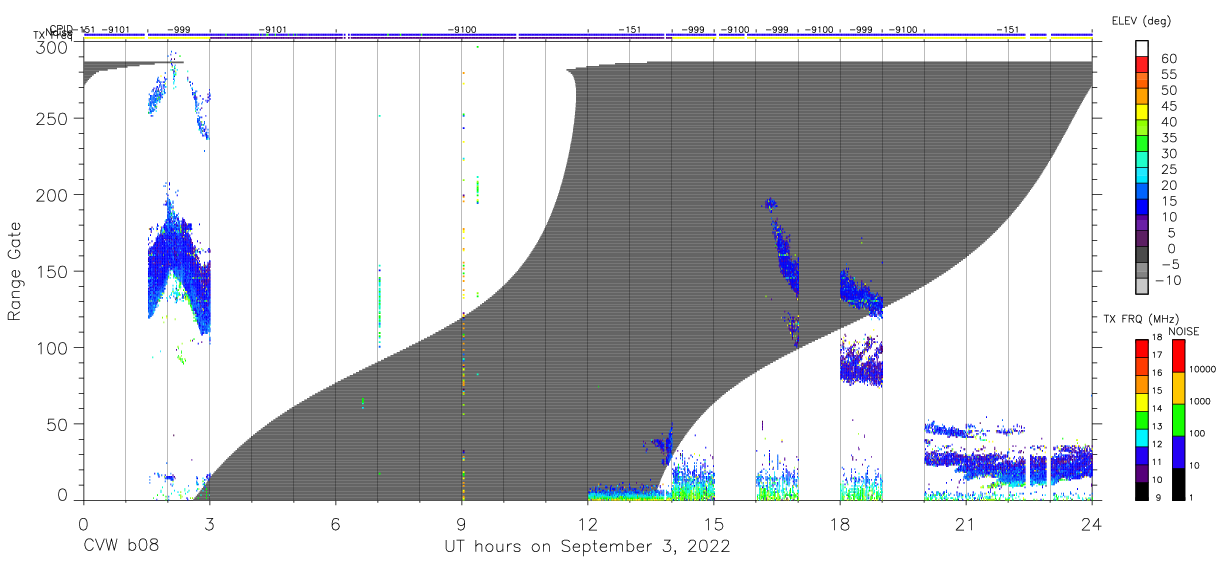Select the black bottom block of NOISE scale
The width and height of the screenshot is (1228, 567).
click(1177, 483)
